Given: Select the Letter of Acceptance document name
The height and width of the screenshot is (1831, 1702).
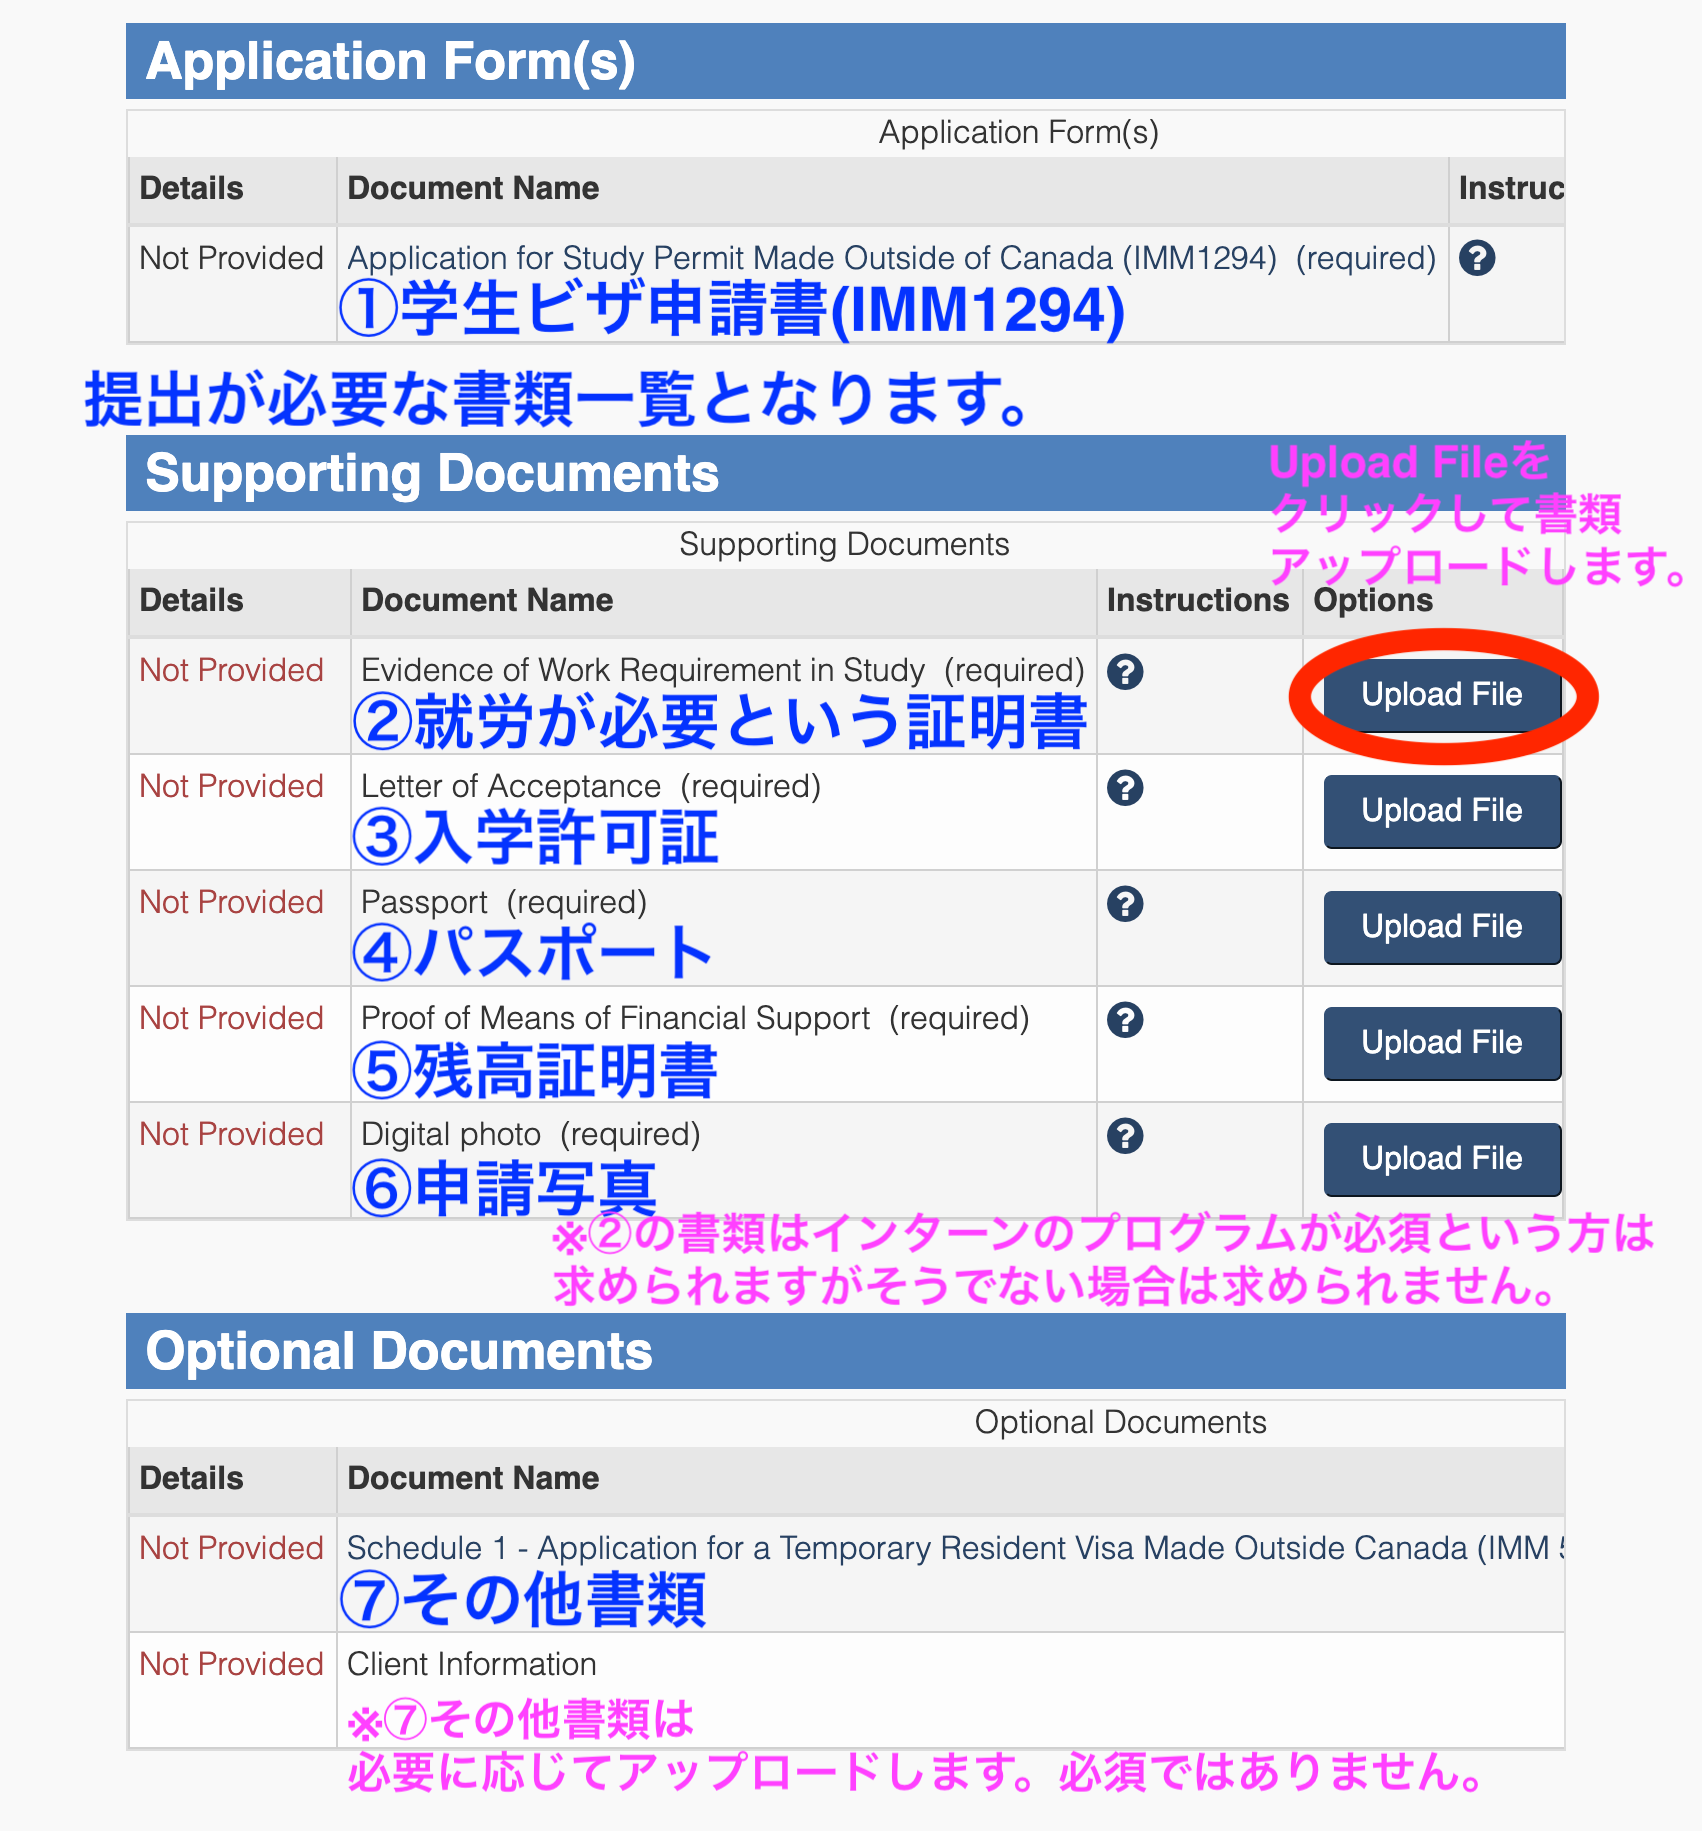Looking at the screenshot, I should (x=511, y=786).
